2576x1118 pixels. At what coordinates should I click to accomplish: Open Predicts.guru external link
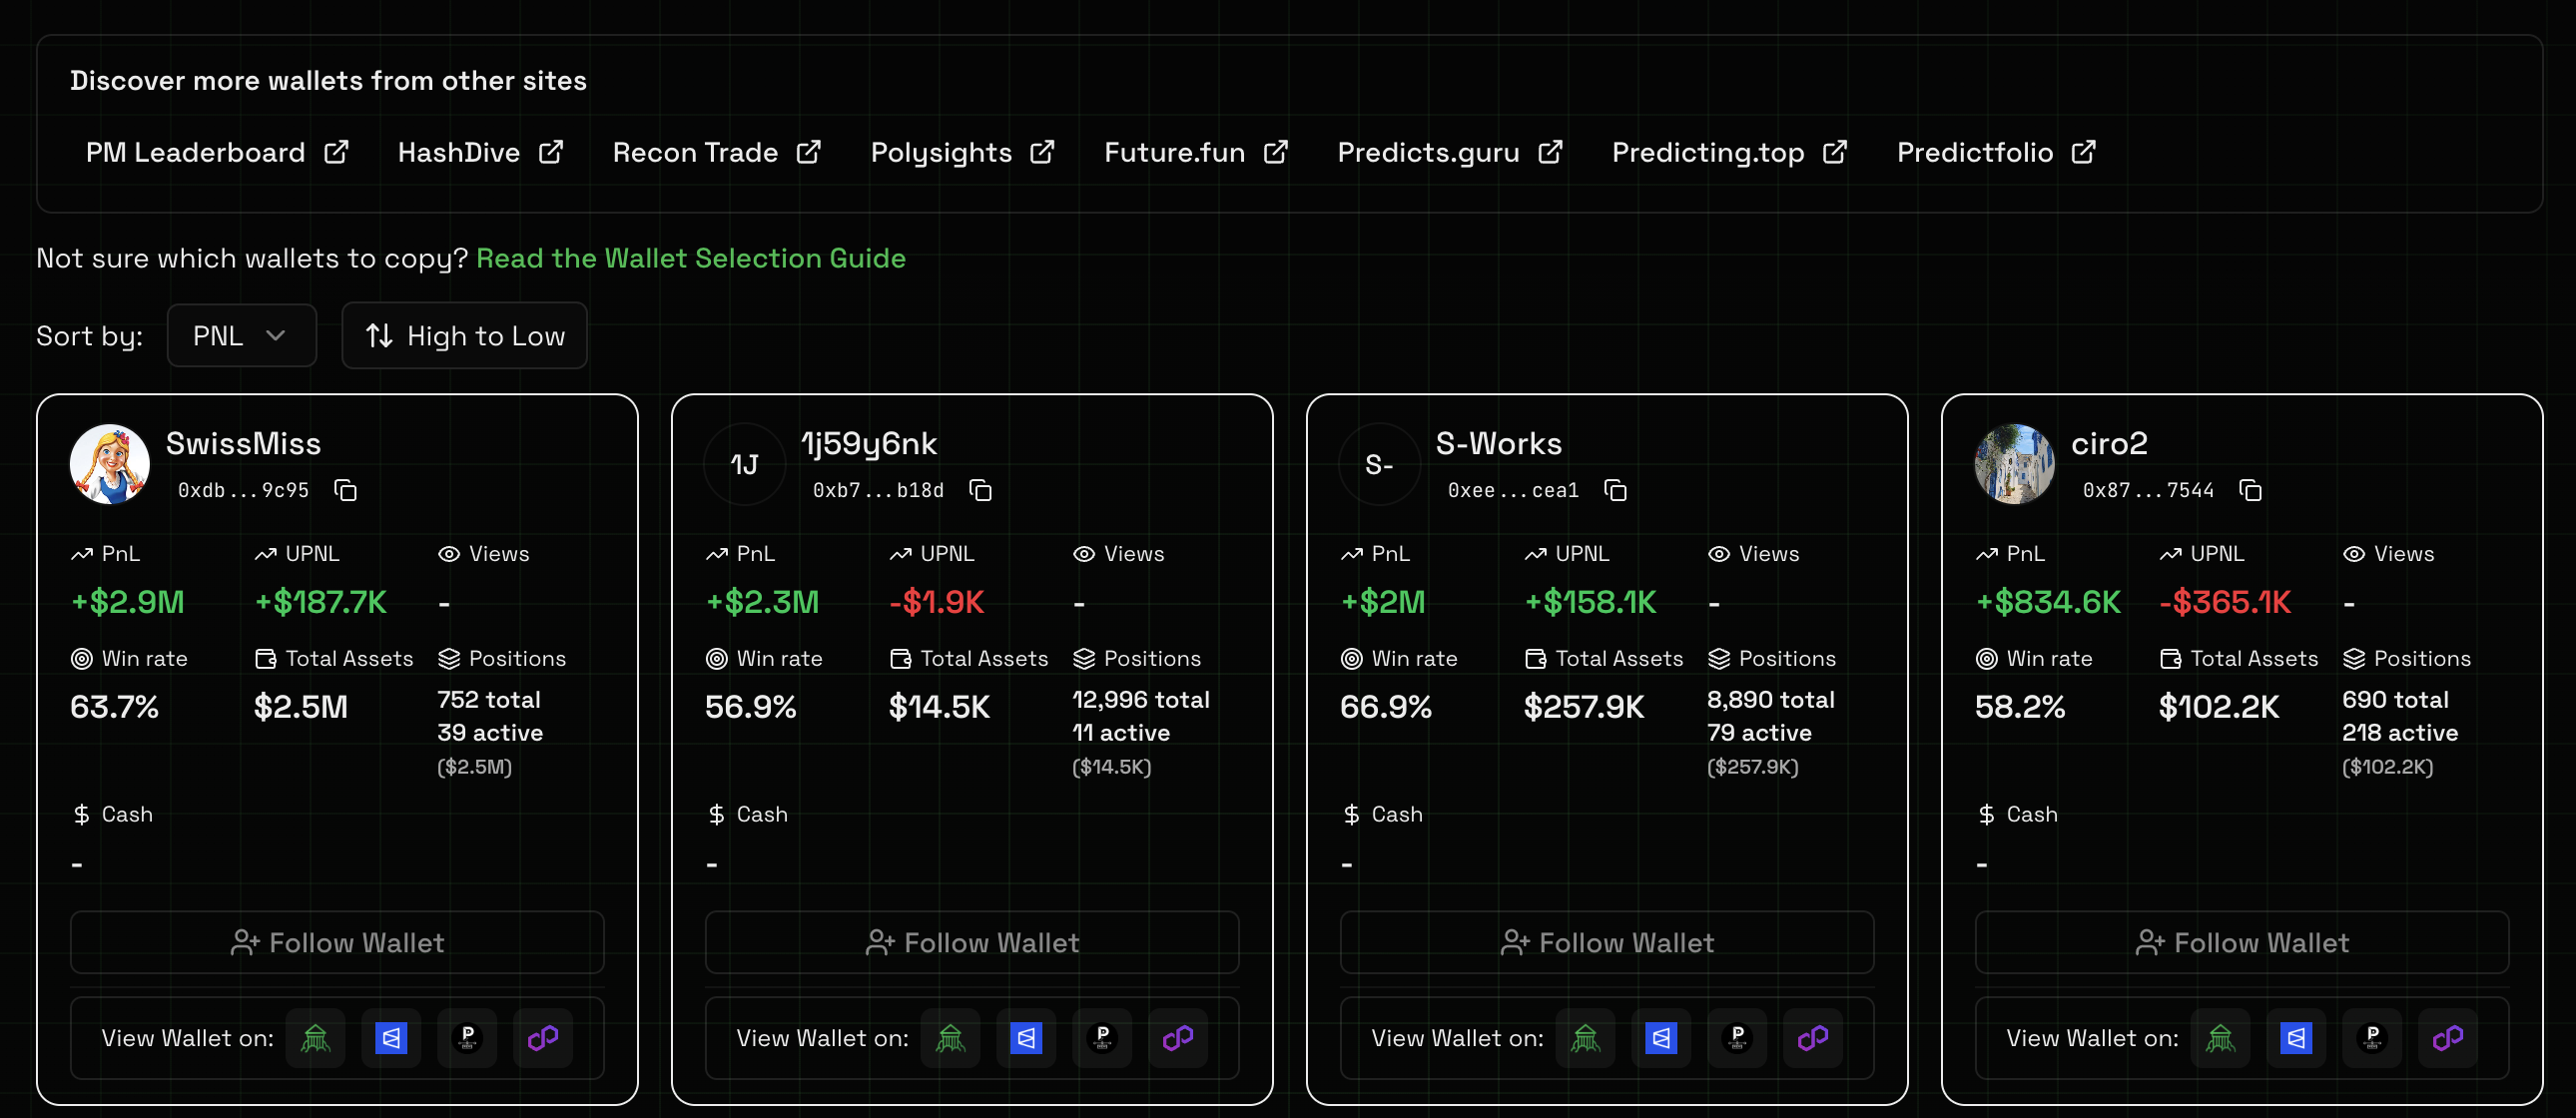click(1449, 152)
